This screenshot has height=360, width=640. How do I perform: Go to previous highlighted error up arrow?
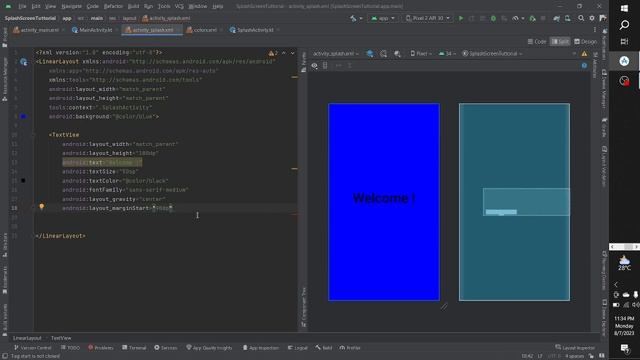tap(284, 53)
